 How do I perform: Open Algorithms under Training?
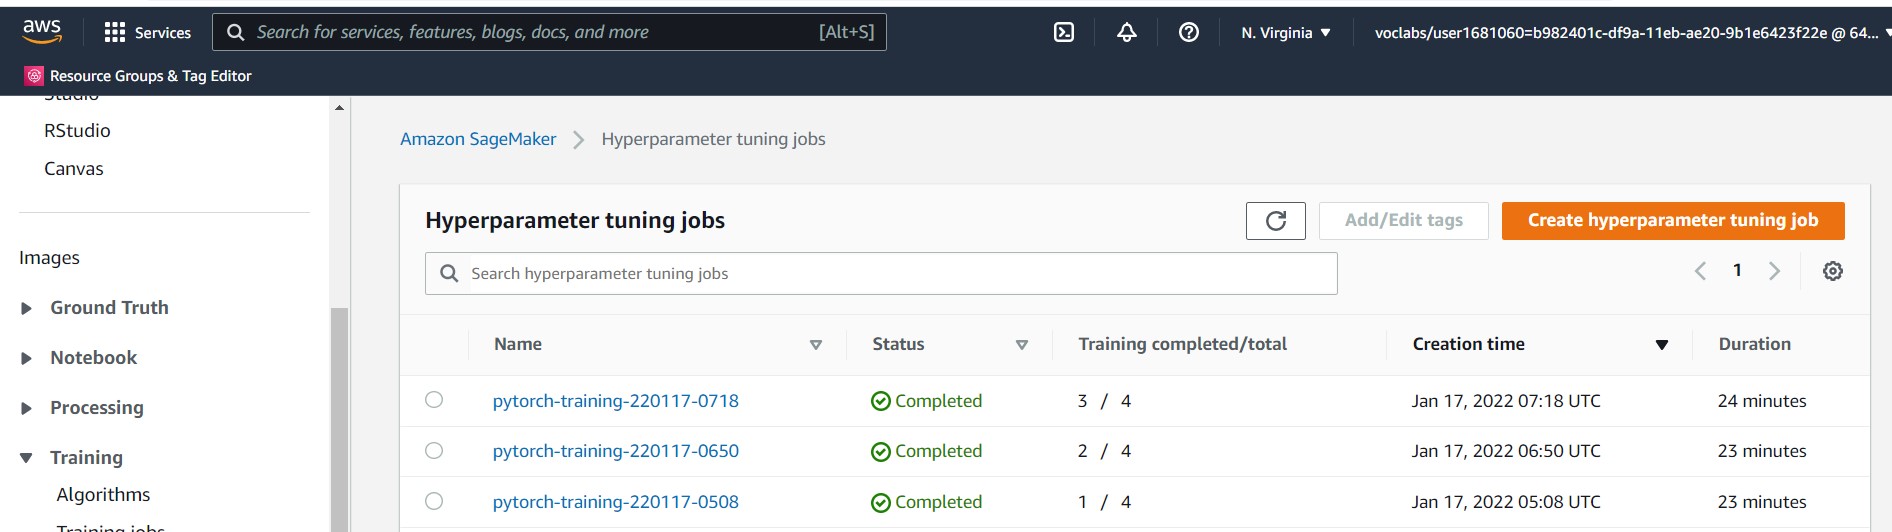tap(103, 495)
